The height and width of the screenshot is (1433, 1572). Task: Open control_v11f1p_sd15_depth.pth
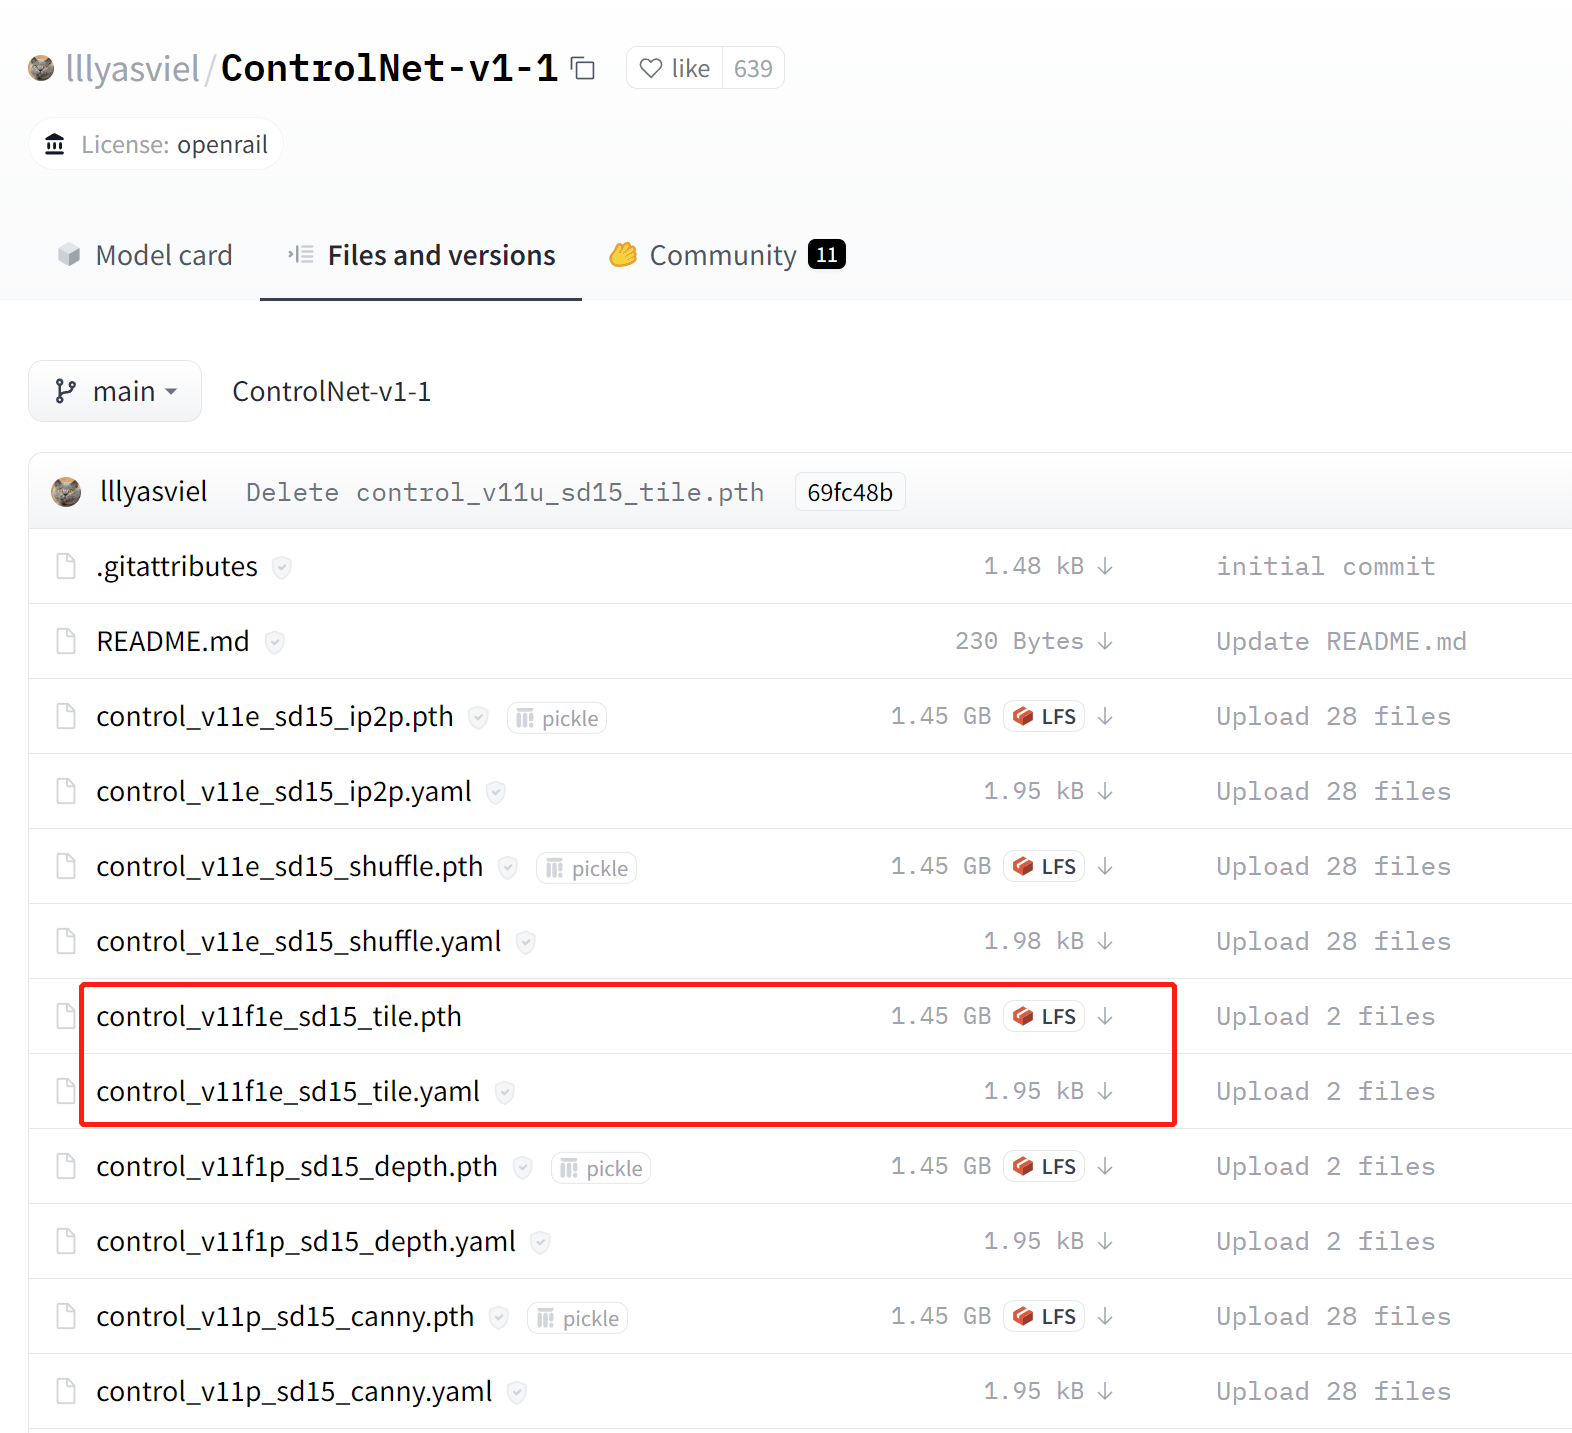point(297,1166)
